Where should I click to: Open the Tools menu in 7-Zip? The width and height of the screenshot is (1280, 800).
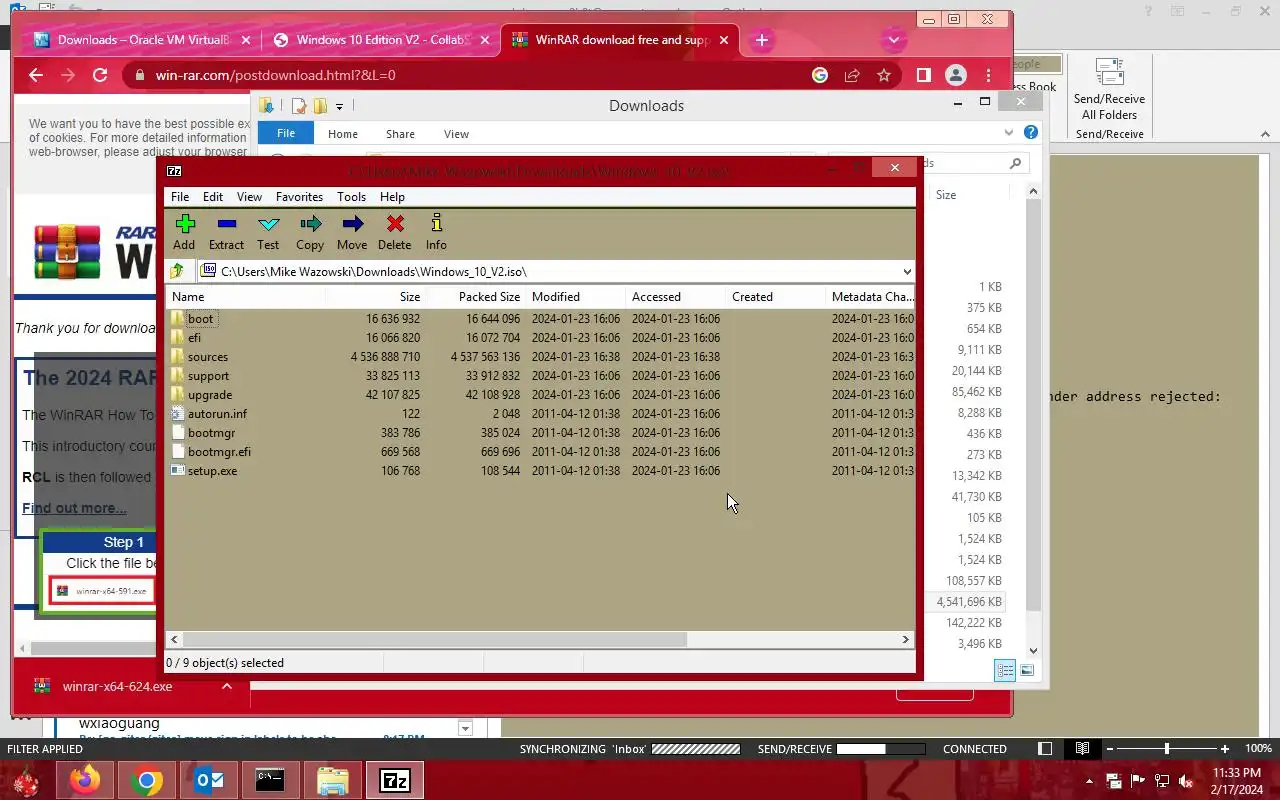[x=351, y=197]
